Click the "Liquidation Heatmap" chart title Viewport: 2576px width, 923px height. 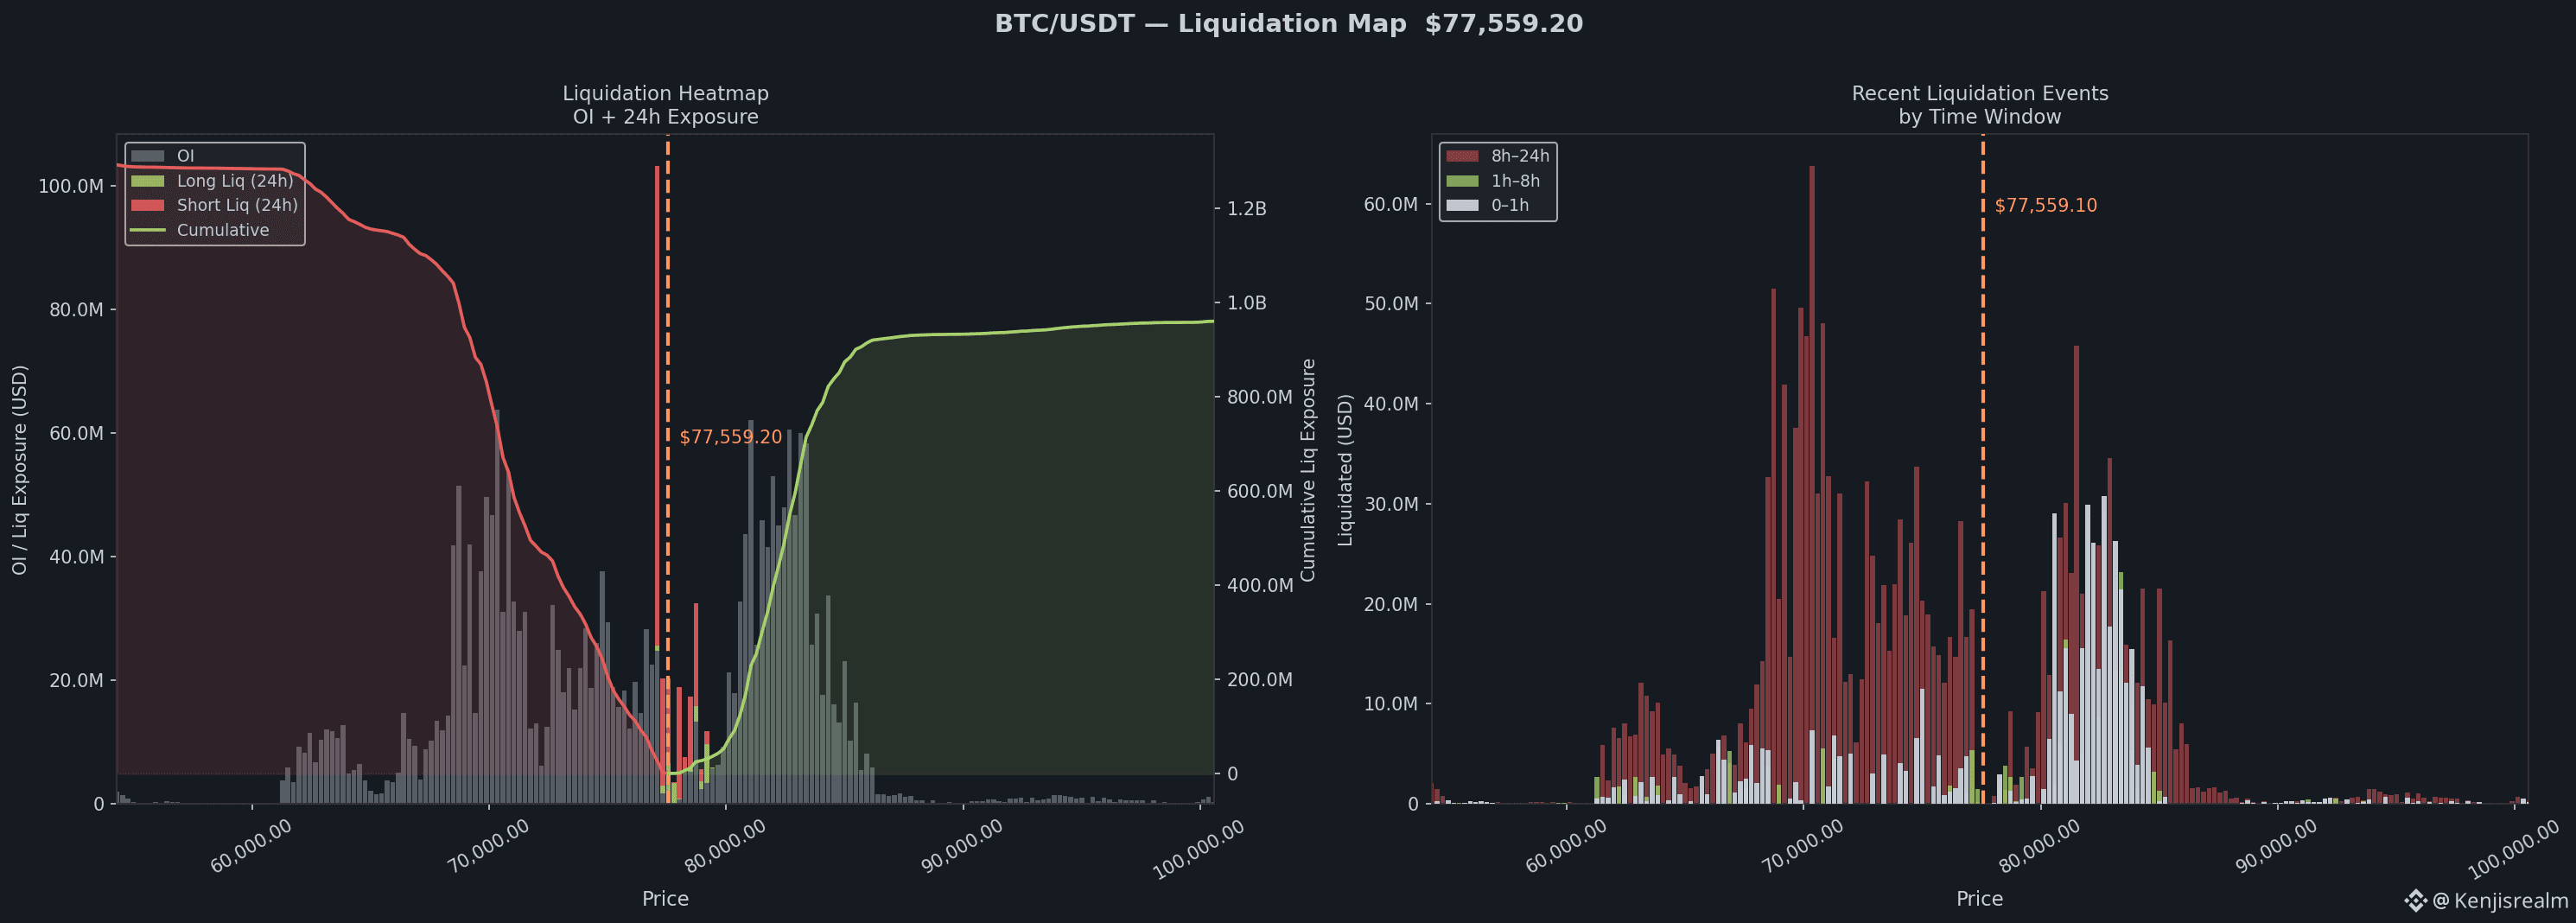pyautogui.click(x=665, y=93)
